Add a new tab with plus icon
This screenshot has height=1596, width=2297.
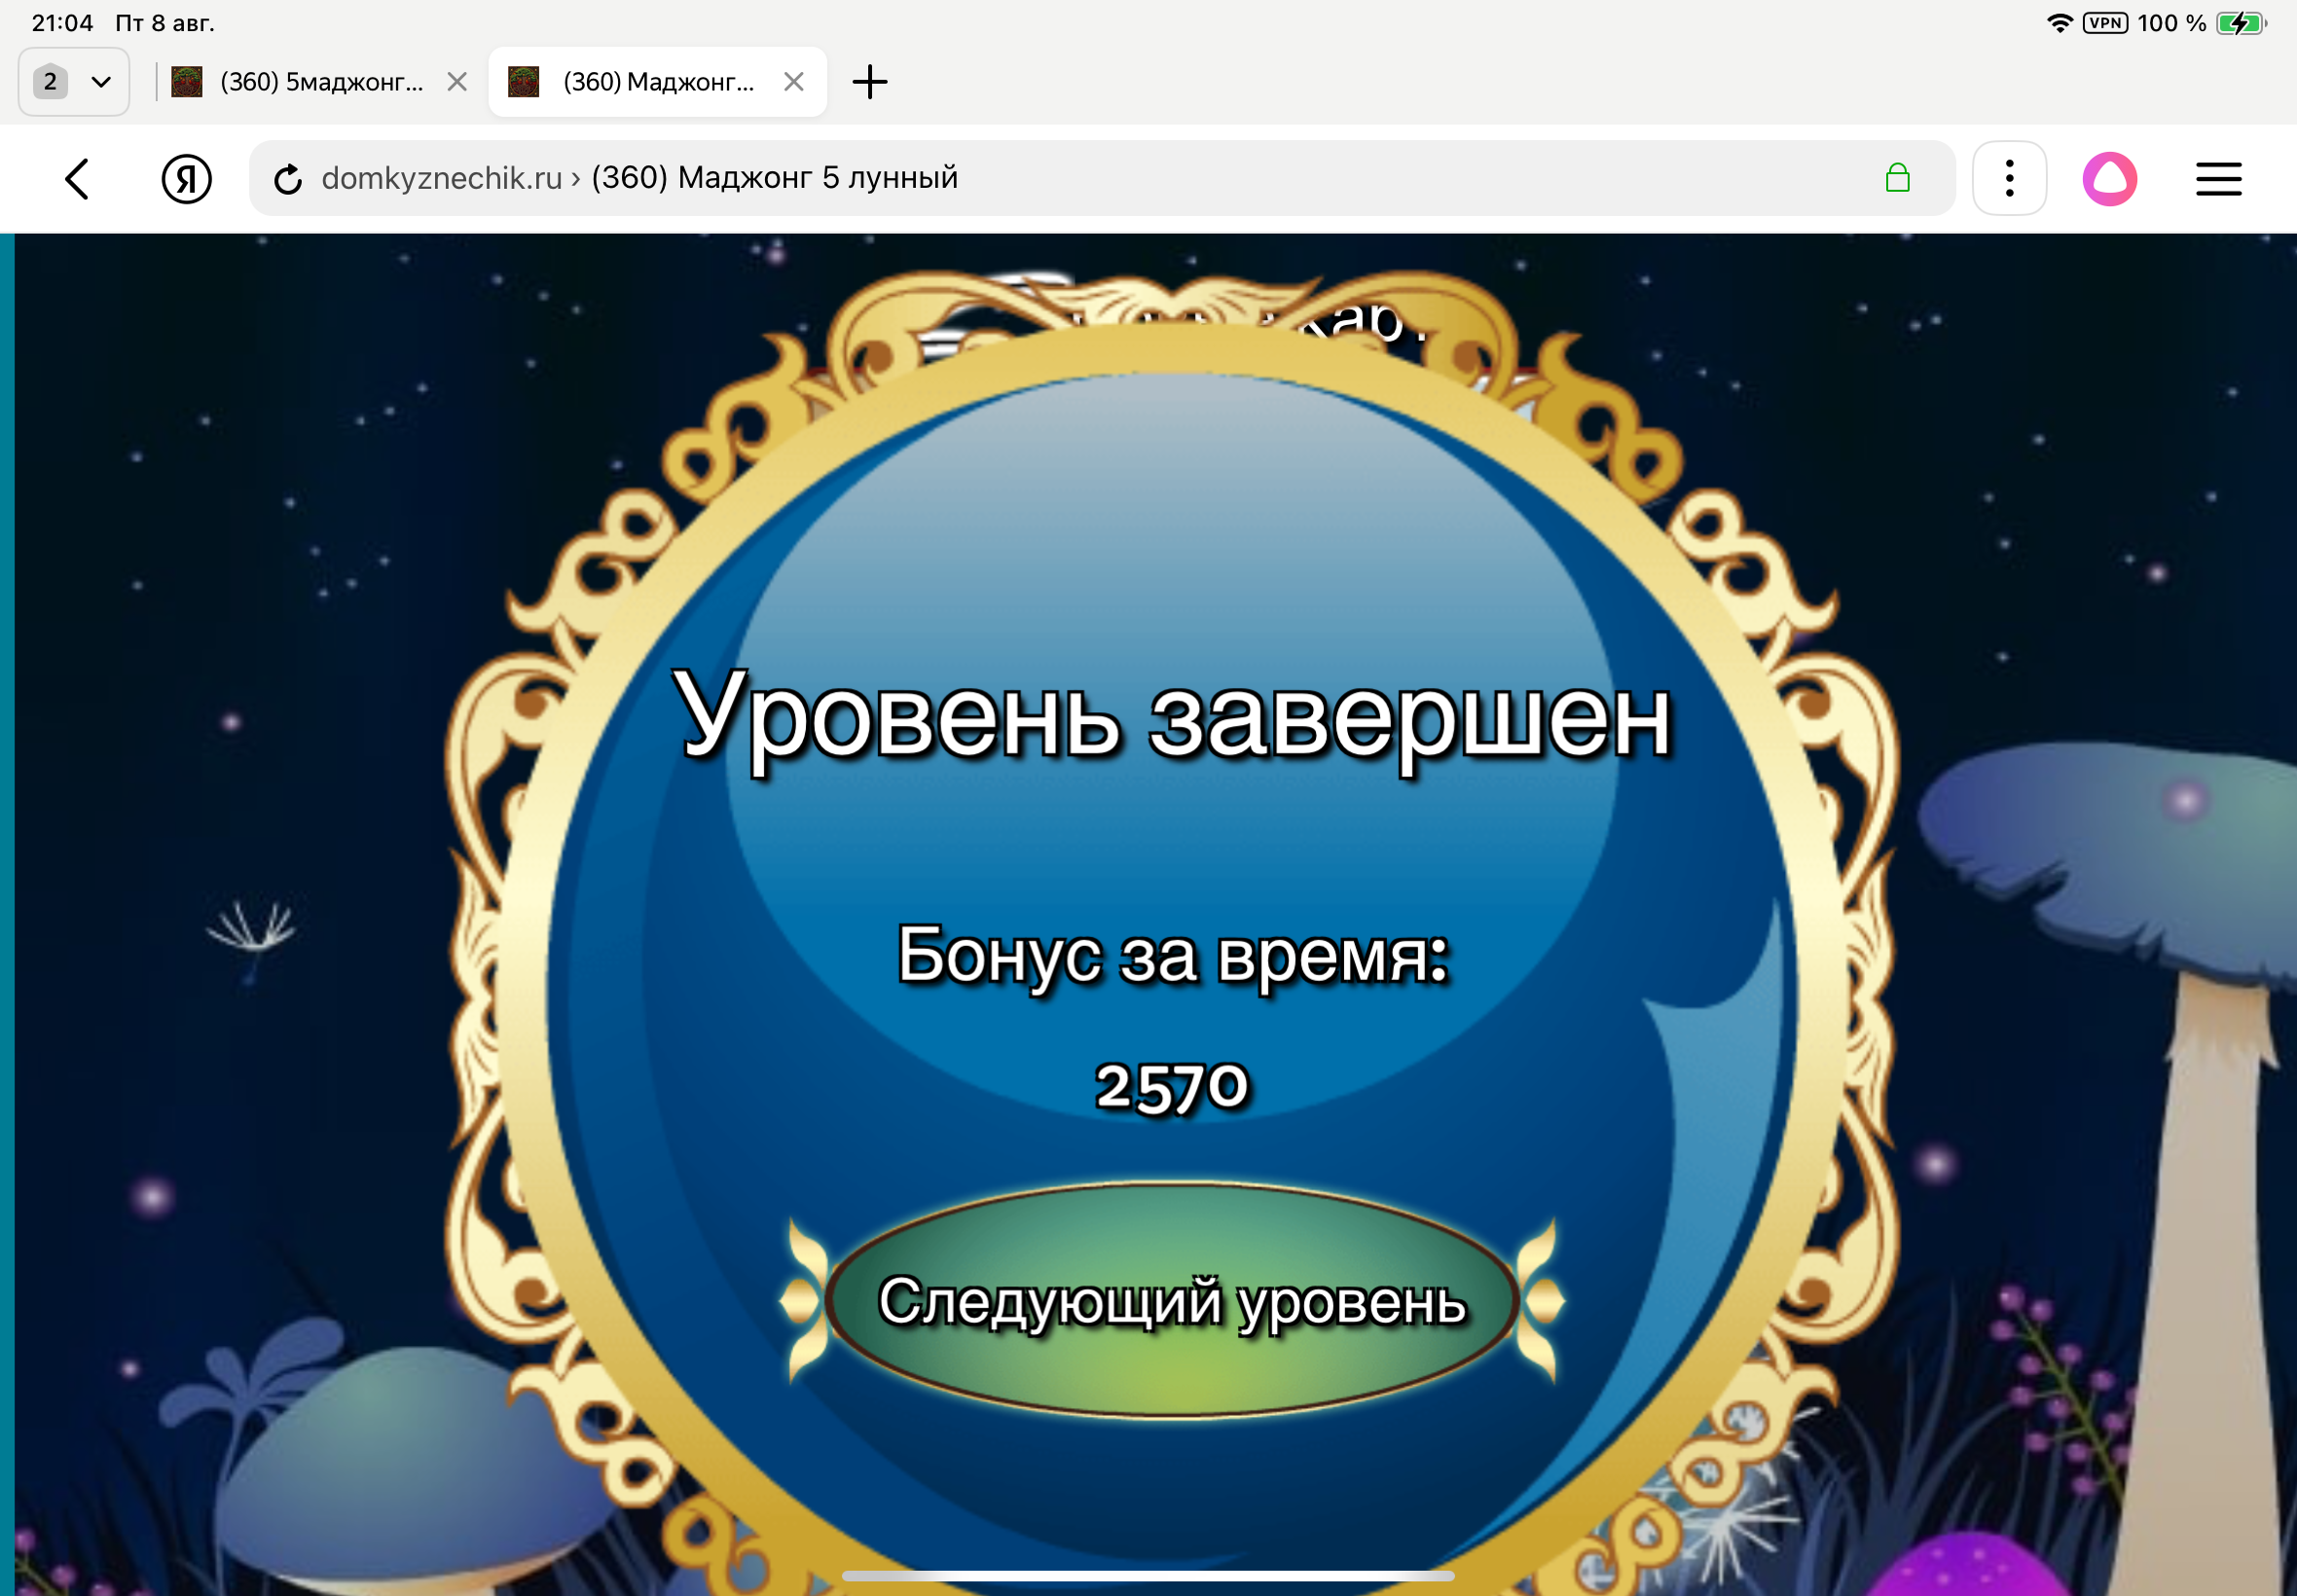[x=870, y=81]
